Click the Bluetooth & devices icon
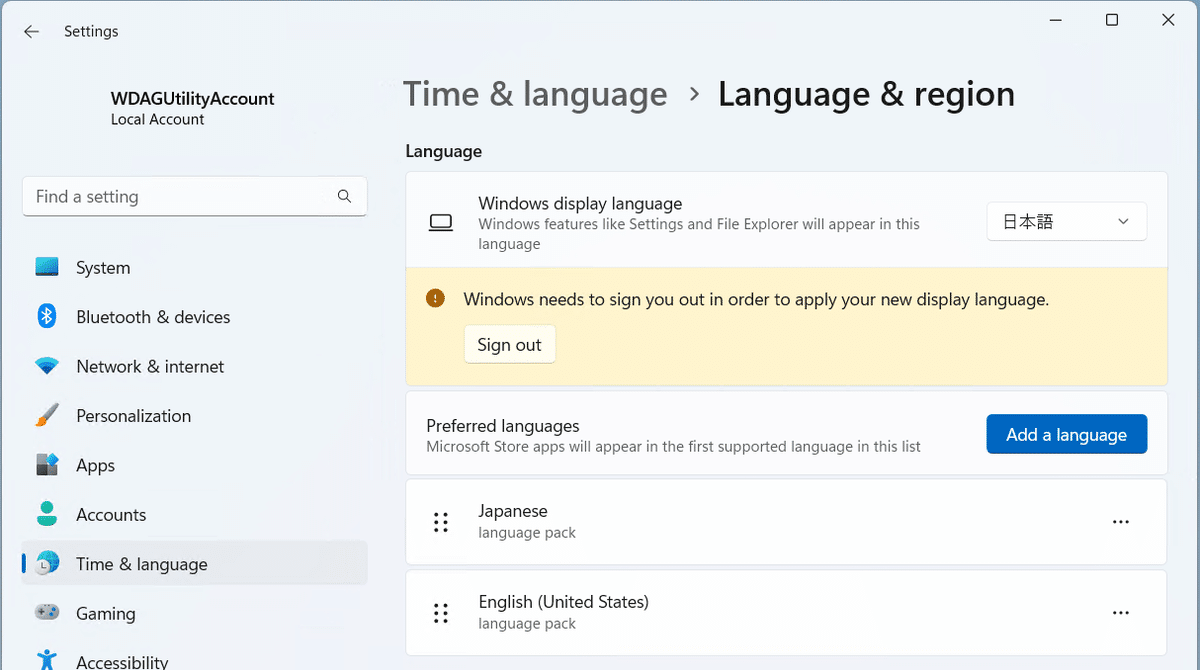 pos(47,317)
